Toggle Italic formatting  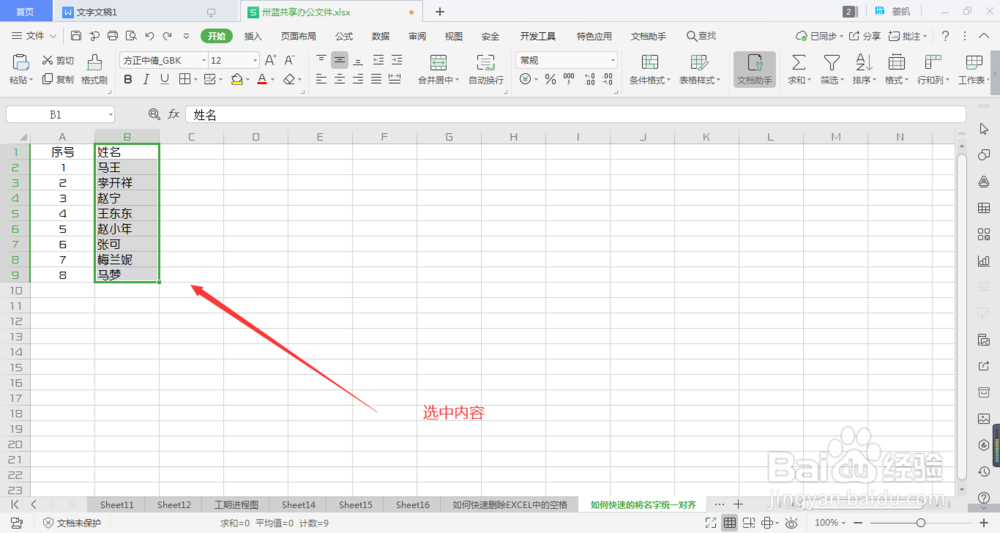point(146,79)
